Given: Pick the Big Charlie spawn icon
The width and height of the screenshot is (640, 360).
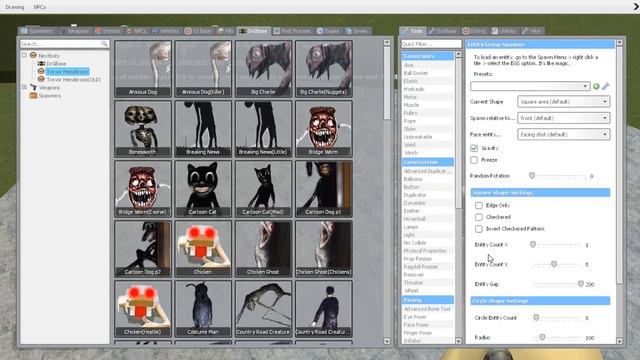Looking at the screenshot, I should pyautogui.click(x=263, y=69).
